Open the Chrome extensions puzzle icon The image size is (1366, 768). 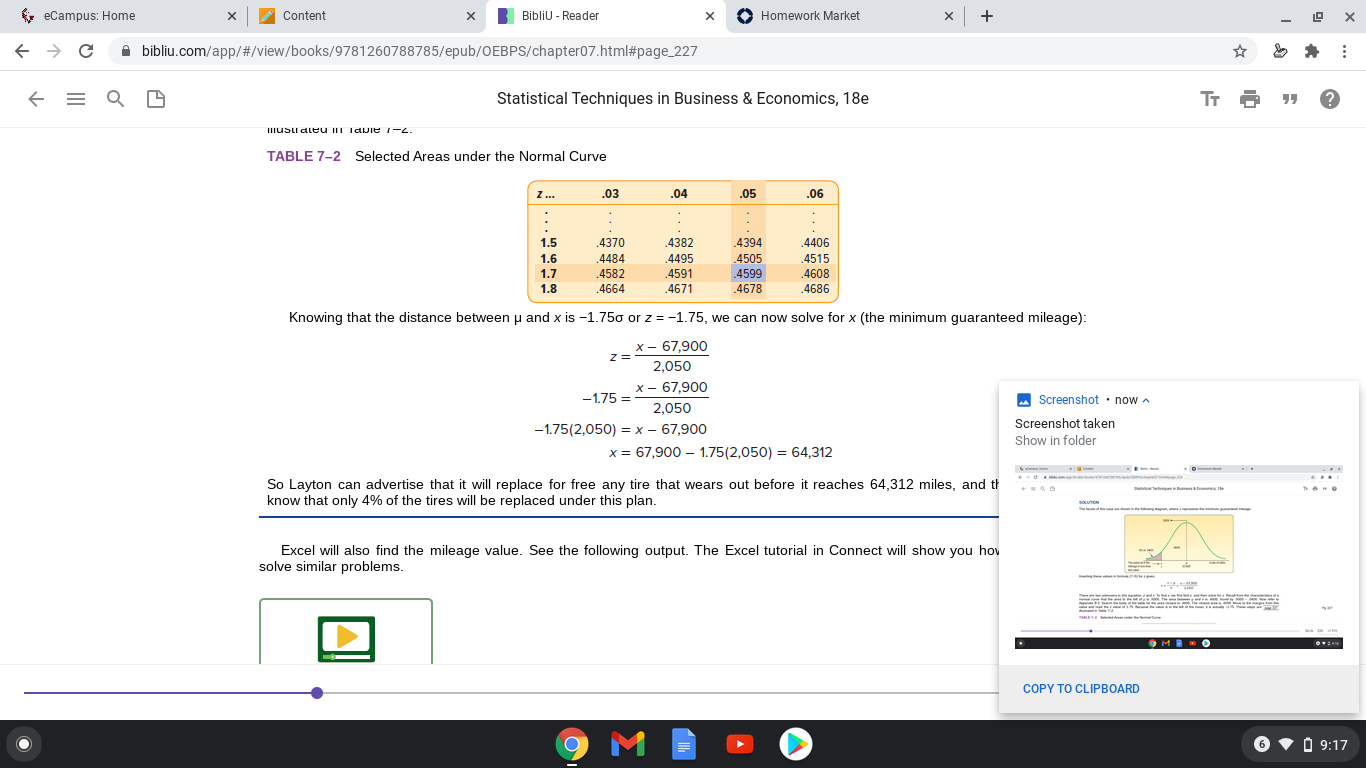(1313, 51)
